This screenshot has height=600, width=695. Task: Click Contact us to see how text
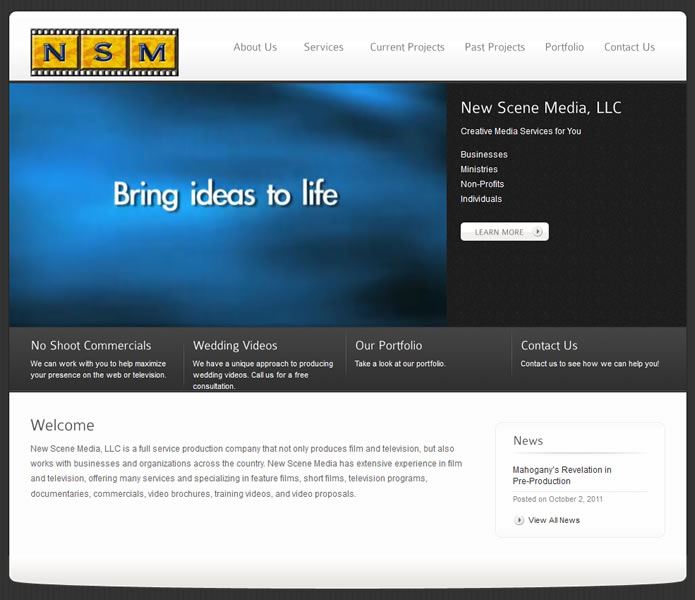point(590,364)
